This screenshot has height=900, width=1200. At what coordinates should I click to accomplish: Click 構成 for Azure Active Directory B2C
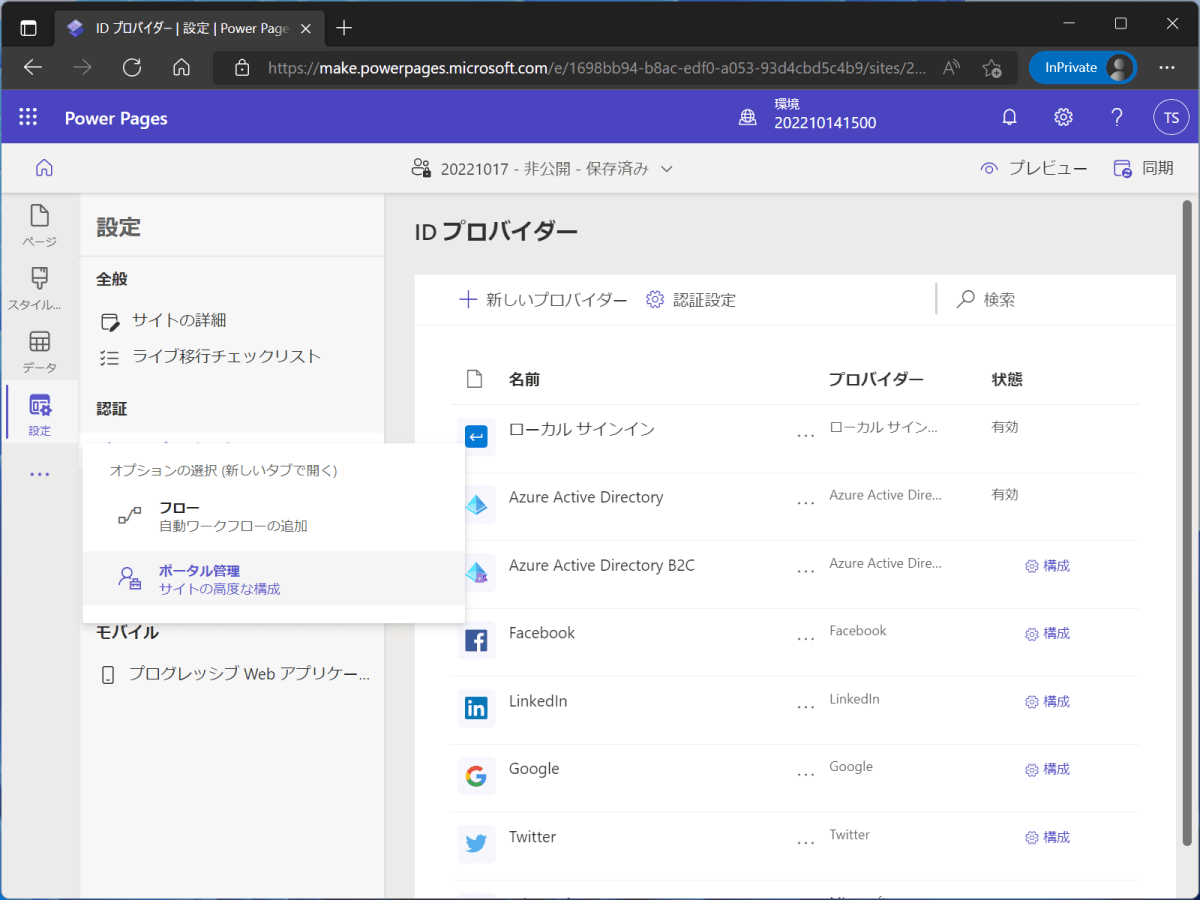coord(1047,566)
